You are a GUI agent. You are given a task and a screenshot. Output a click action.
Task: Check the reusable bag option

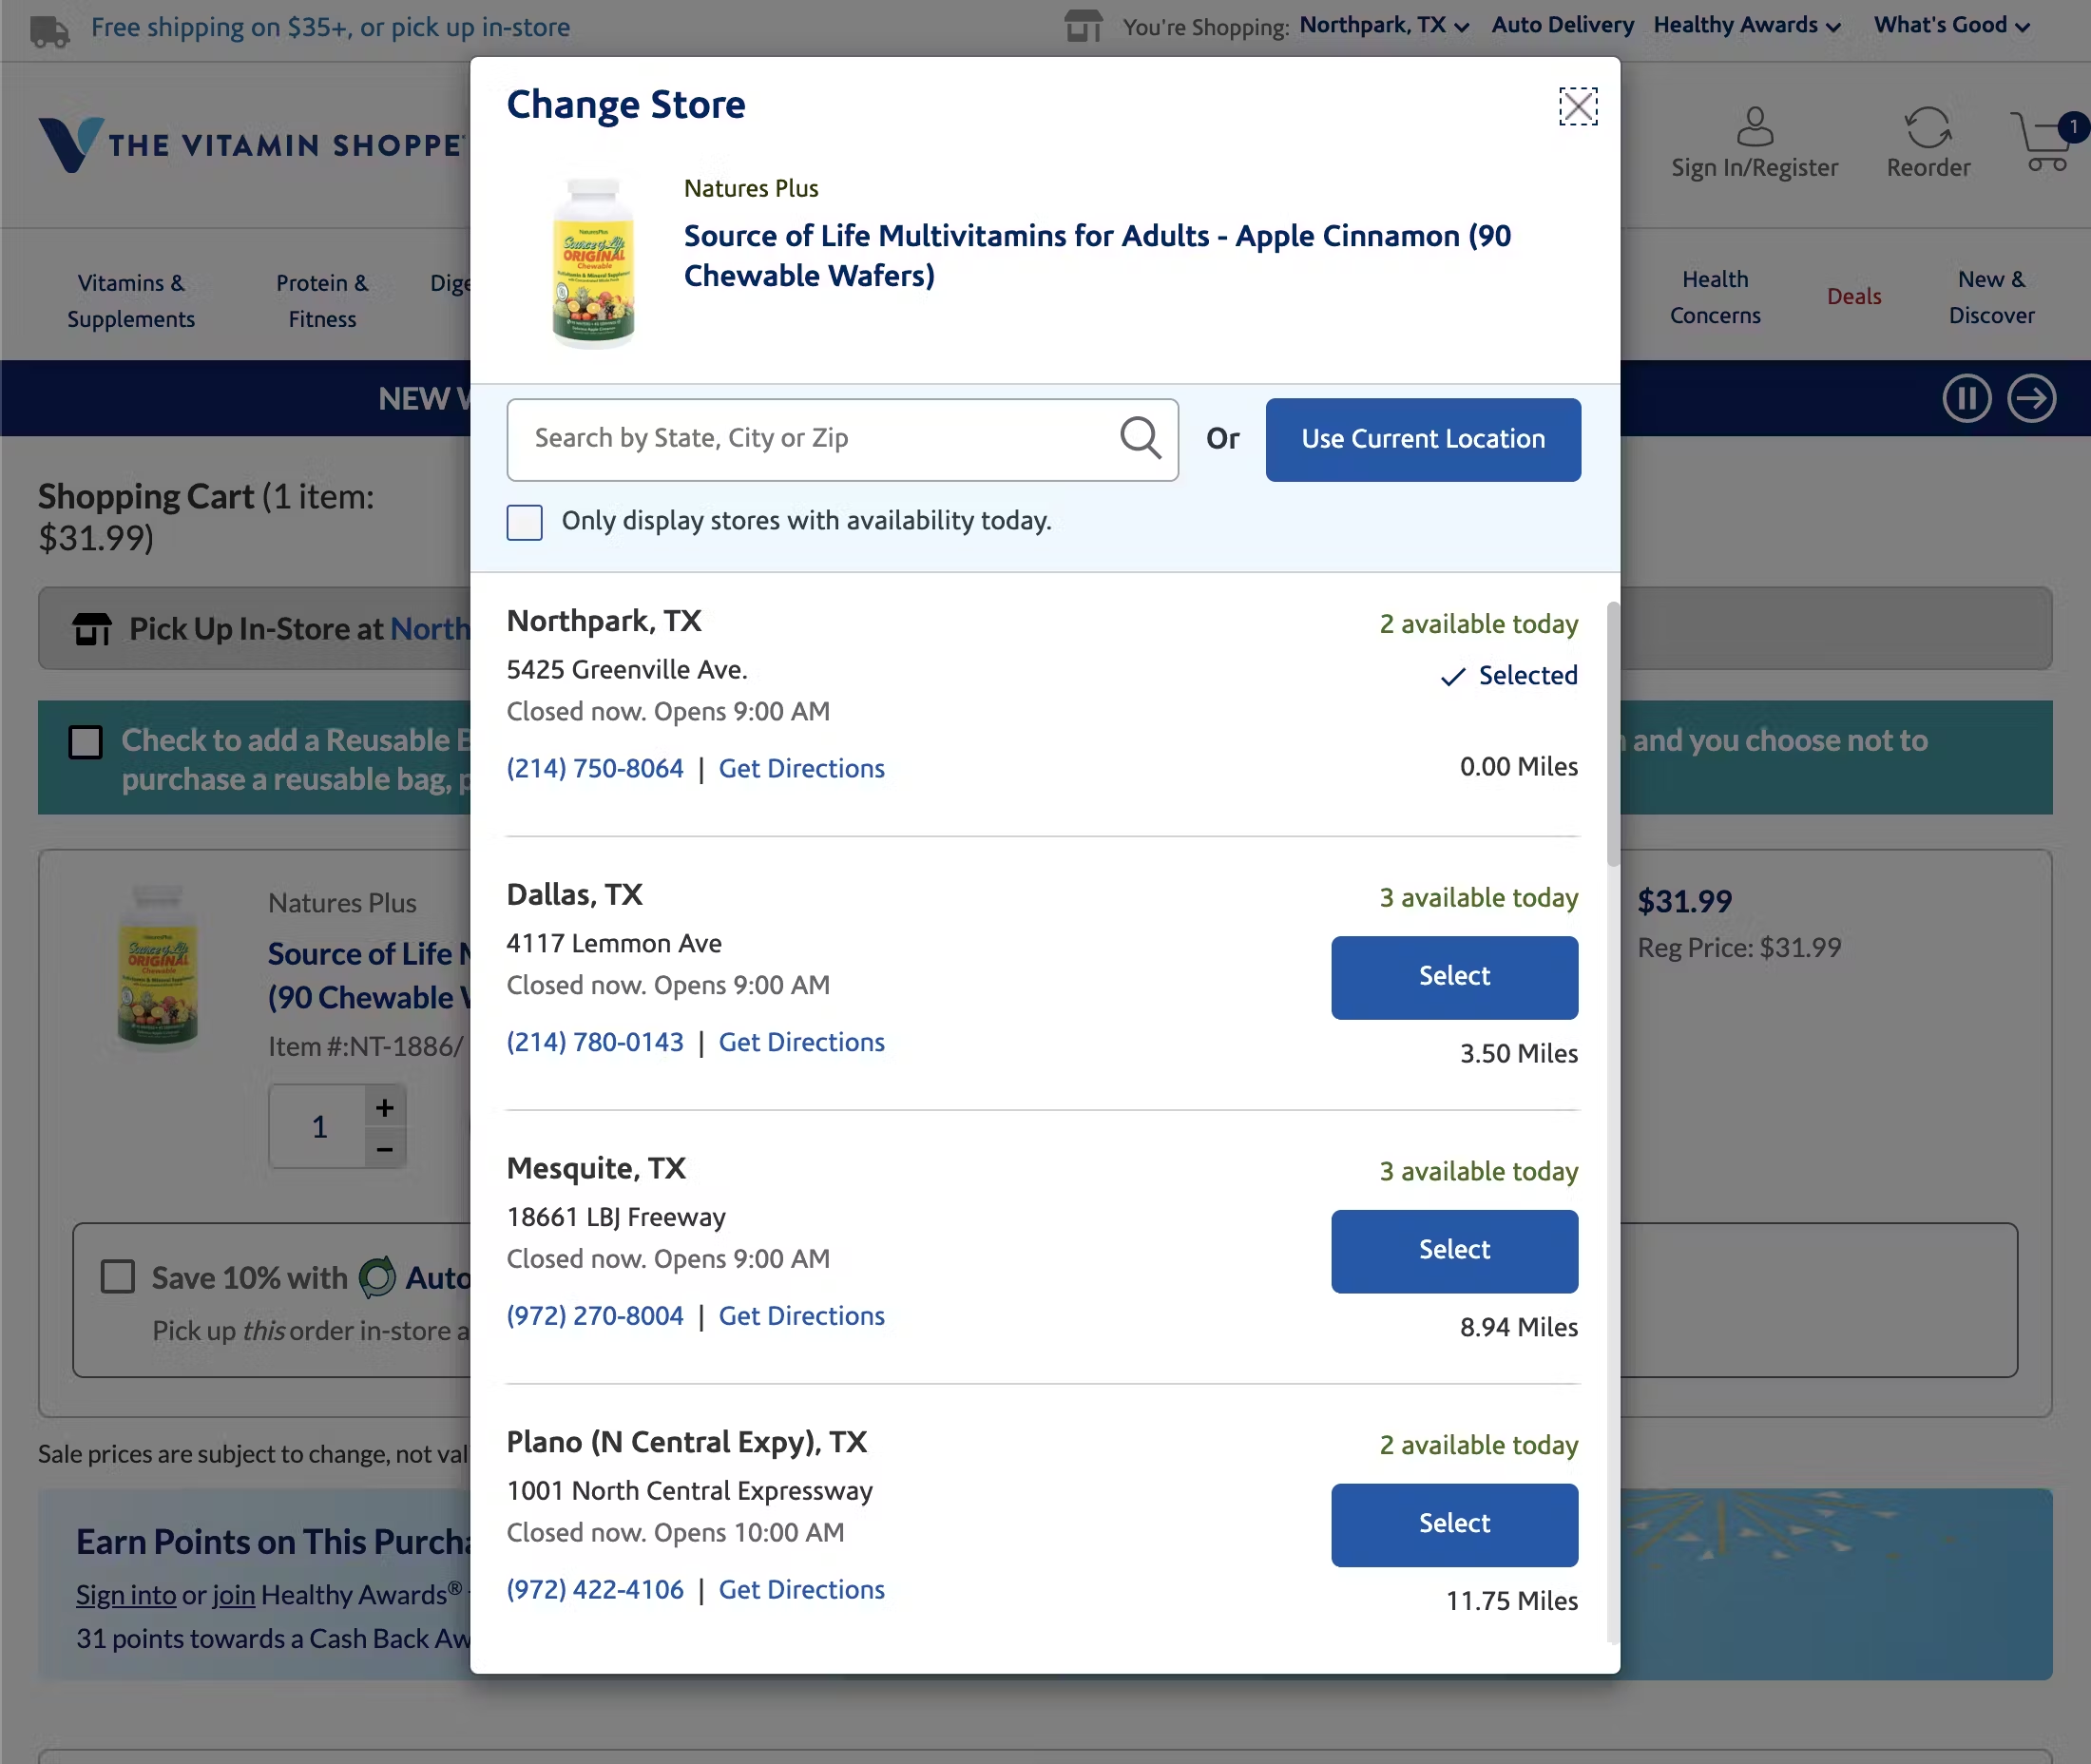86,740
